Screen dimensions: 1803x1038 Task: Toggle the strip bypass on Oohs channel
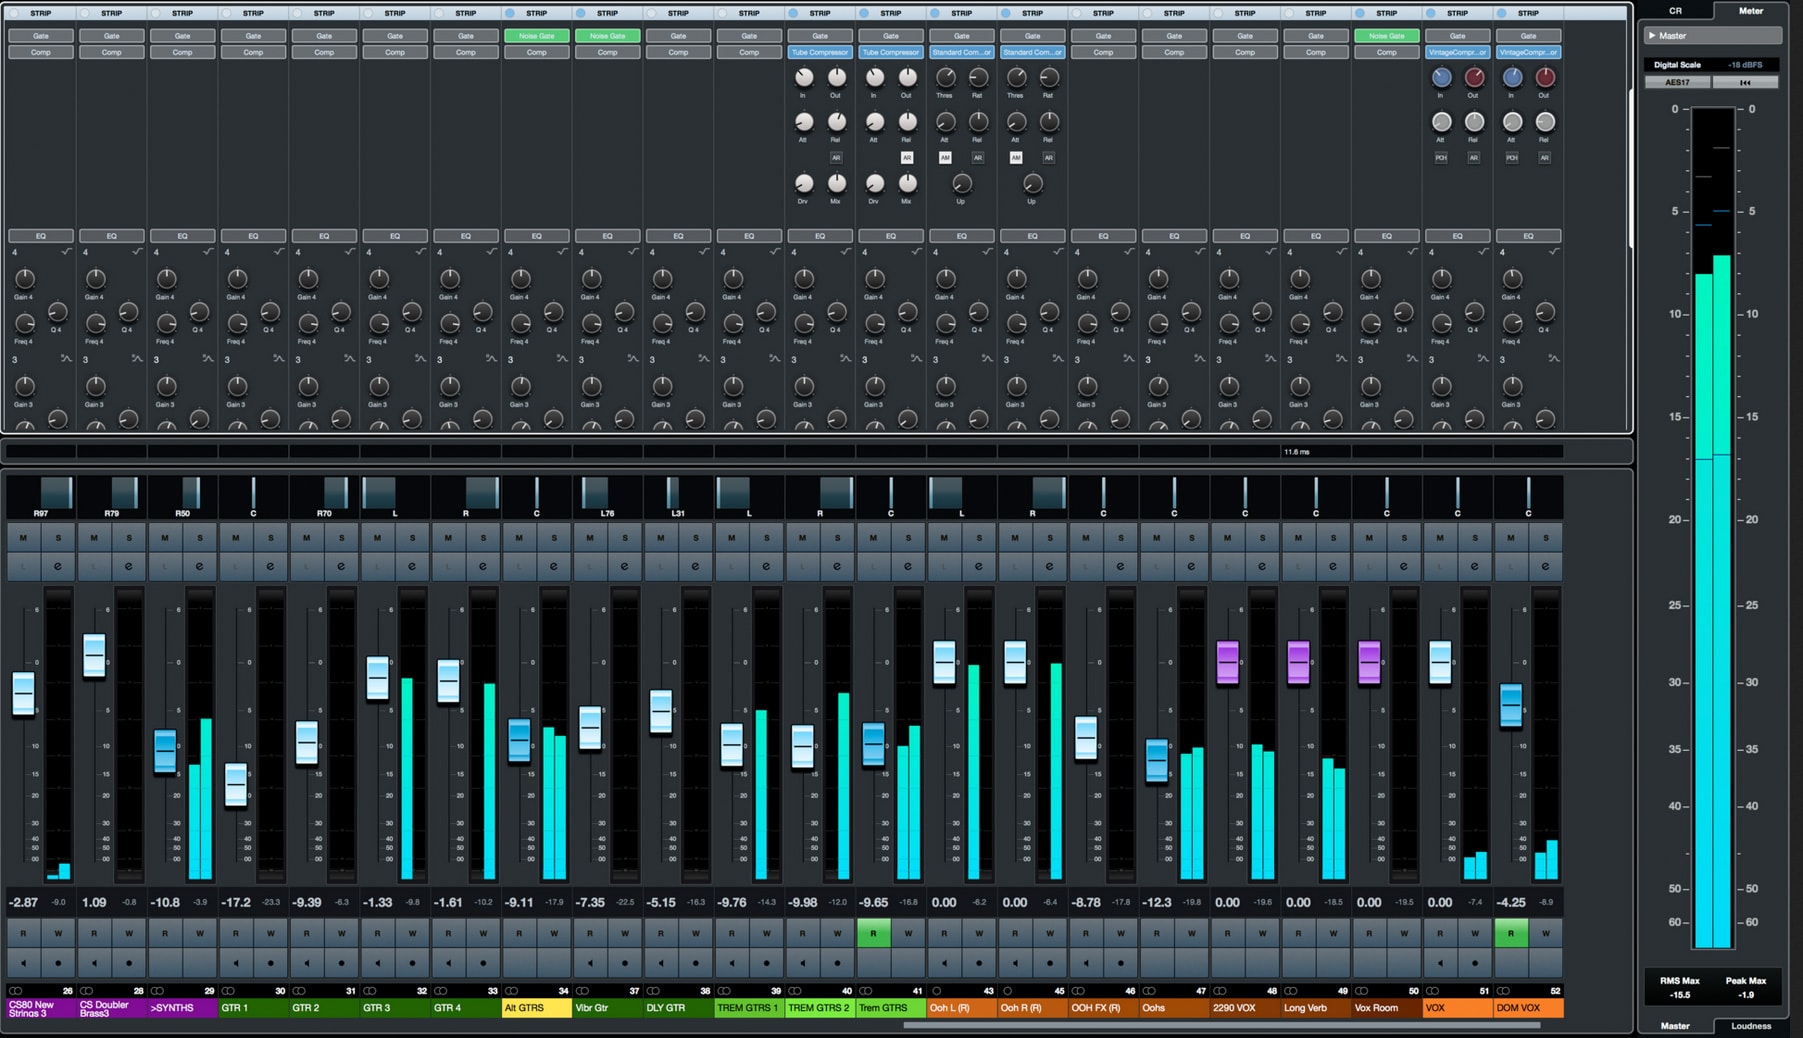[x=1149, y=13]
